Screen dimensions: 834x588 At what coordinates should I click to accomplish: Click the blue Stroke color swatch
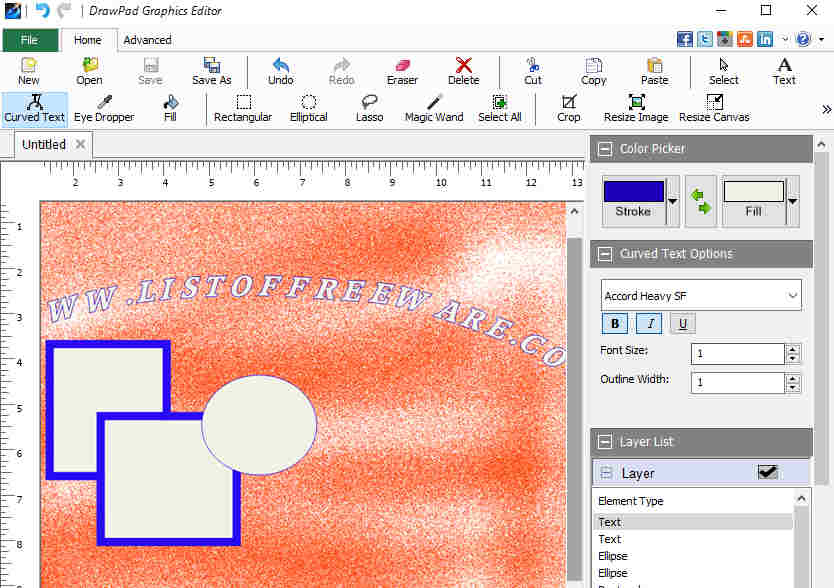[633, 192]
